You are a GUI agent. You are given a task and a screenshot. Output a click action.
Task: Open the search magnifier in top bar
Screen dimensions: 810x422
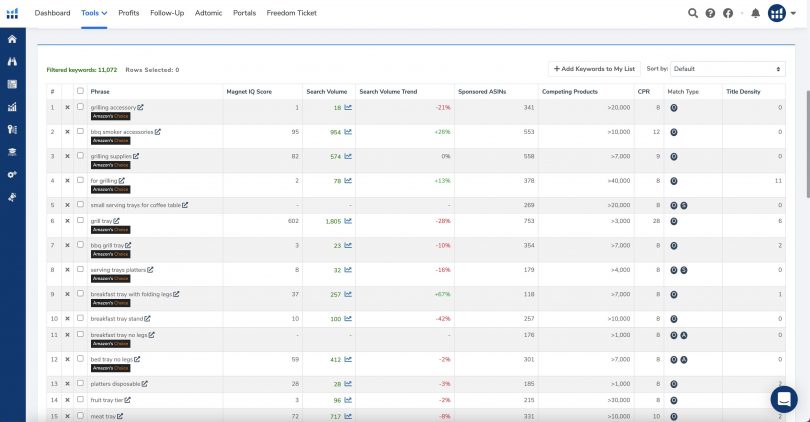(x=693, y=13)
